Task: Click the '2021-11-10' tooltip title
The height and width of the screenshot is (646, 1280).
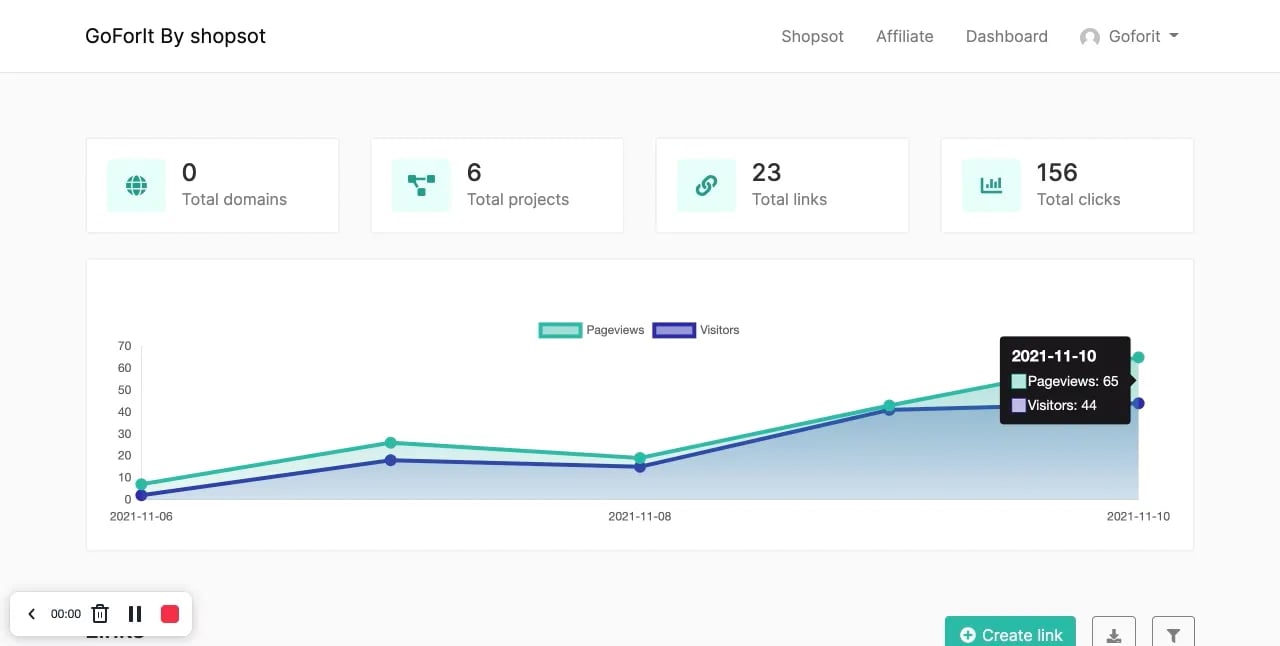Action: pyautogui.click(x=1054, y=356)
